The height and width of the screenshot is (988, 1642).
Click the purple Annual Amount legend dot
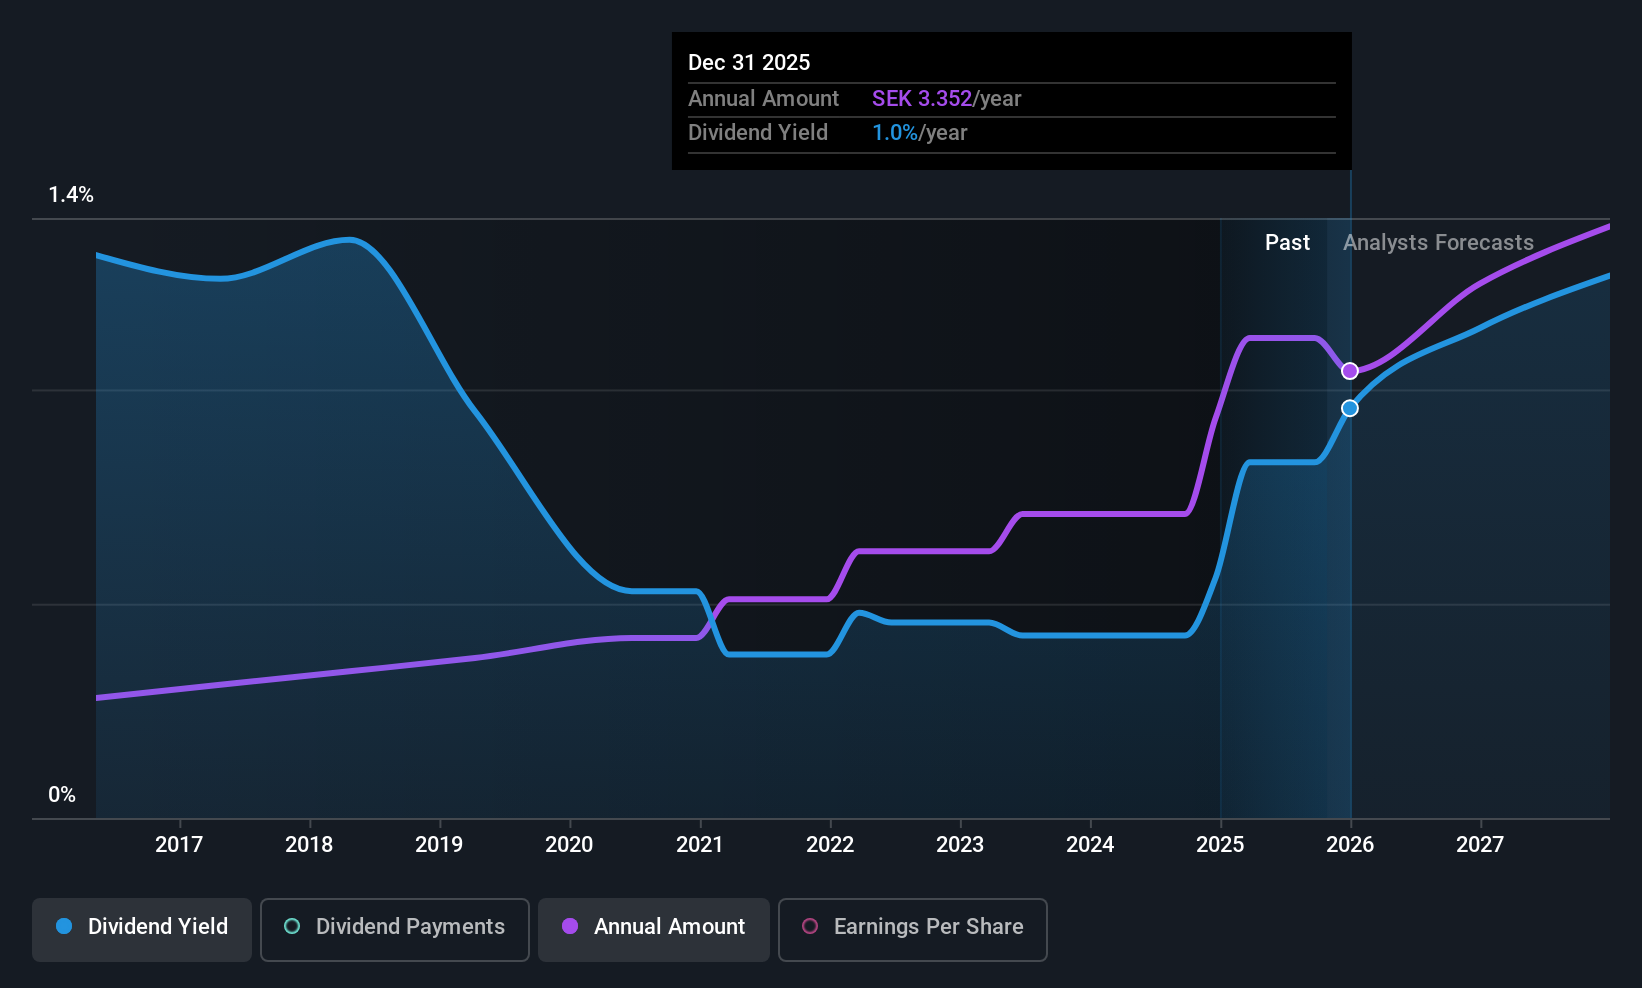(x=570, y=926)
